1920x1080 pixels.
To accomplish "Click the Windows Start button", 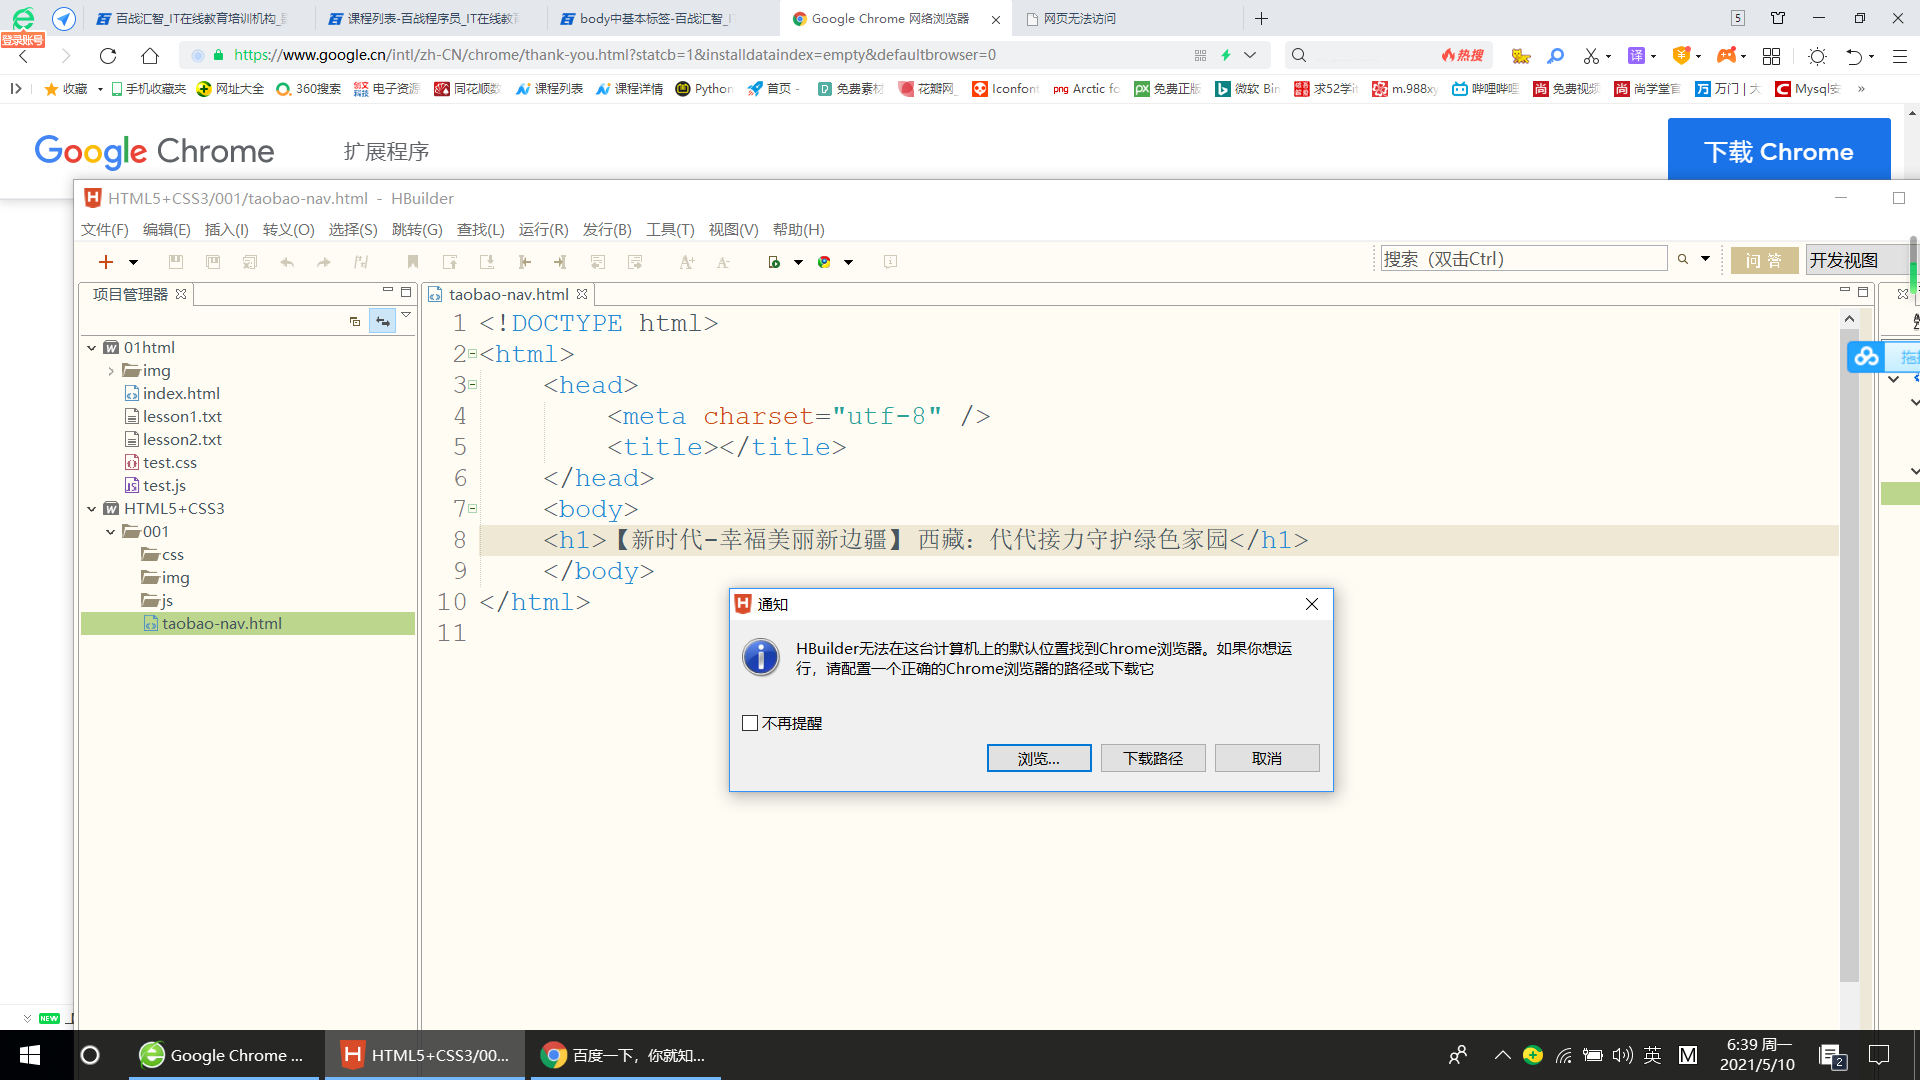I will (x=29, y=1055).
